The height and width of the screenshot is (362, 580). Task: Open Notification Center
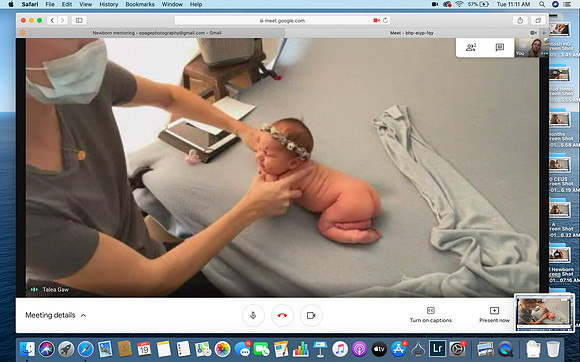coord(567,4)
